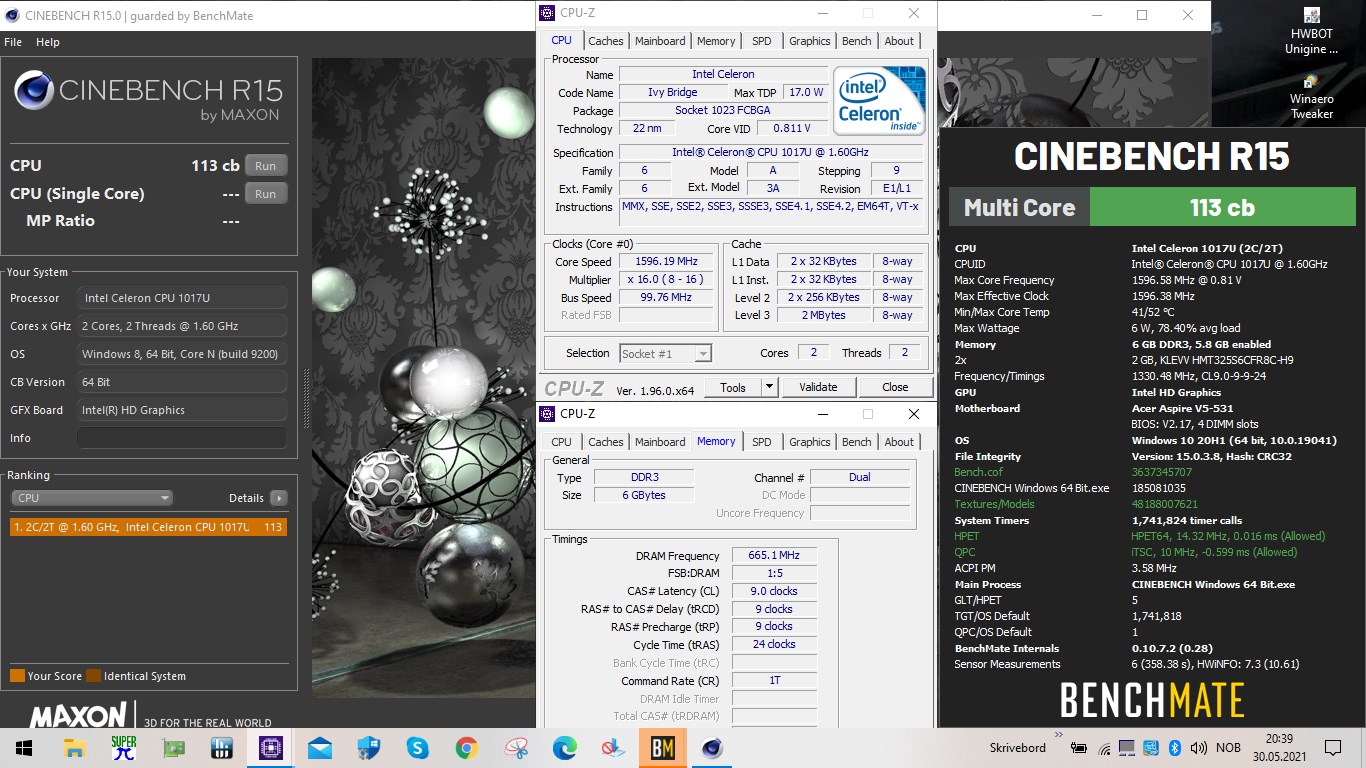Open Memory tab in upper CPU-Z window
This screenshot has width=1366, height=768.
click(716, 41)
